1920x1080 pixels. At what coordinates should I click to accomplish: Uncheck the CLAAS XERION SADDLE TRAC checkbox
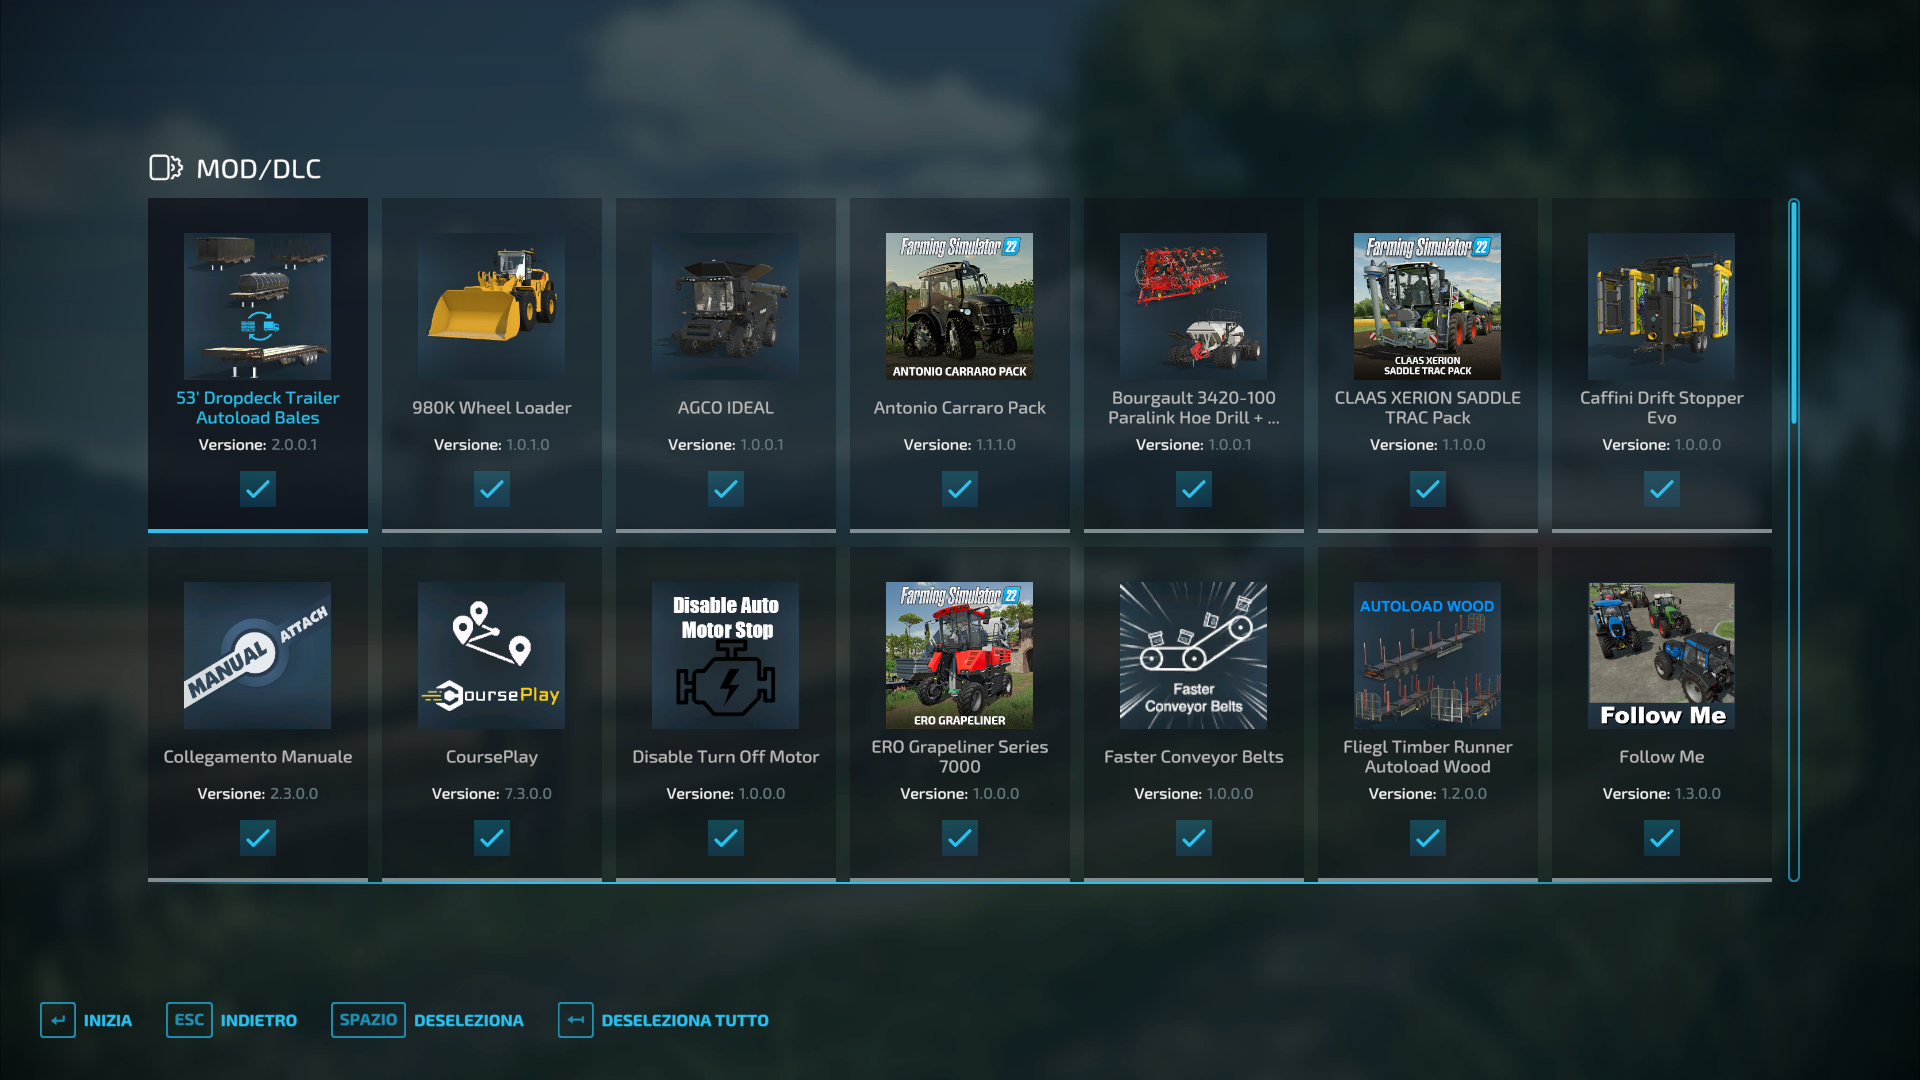pyautogui.click(x=1427, y=489)
